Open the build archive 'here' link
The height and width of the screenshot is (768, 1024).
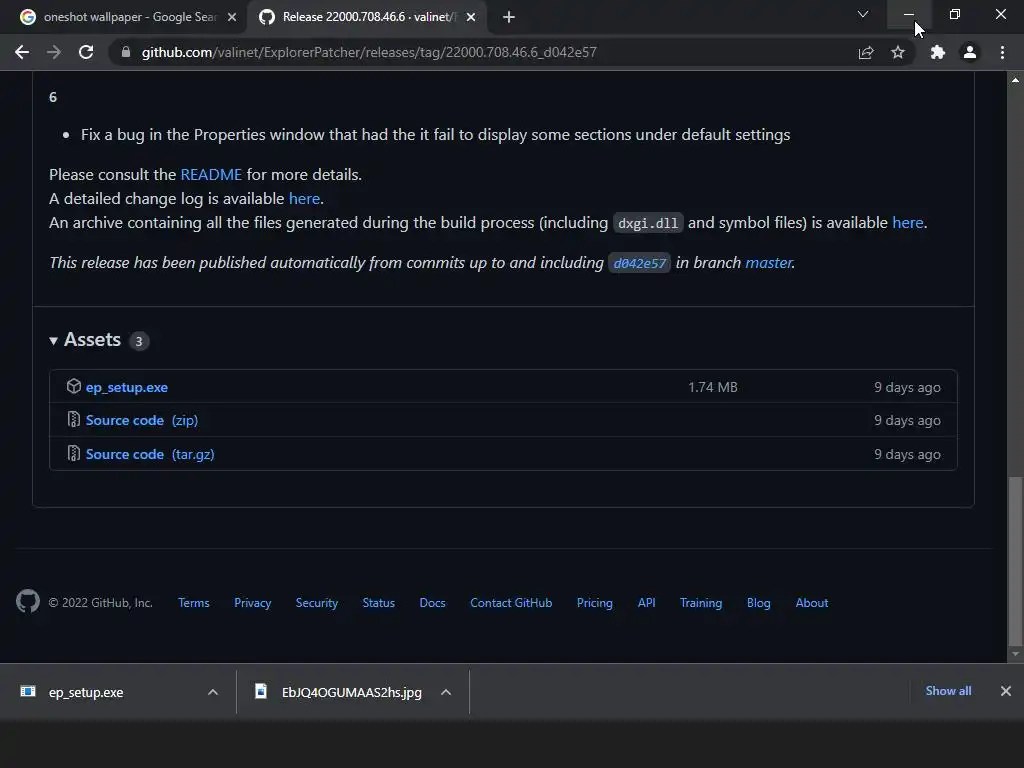pyautogui.click(x=908, y=223)
